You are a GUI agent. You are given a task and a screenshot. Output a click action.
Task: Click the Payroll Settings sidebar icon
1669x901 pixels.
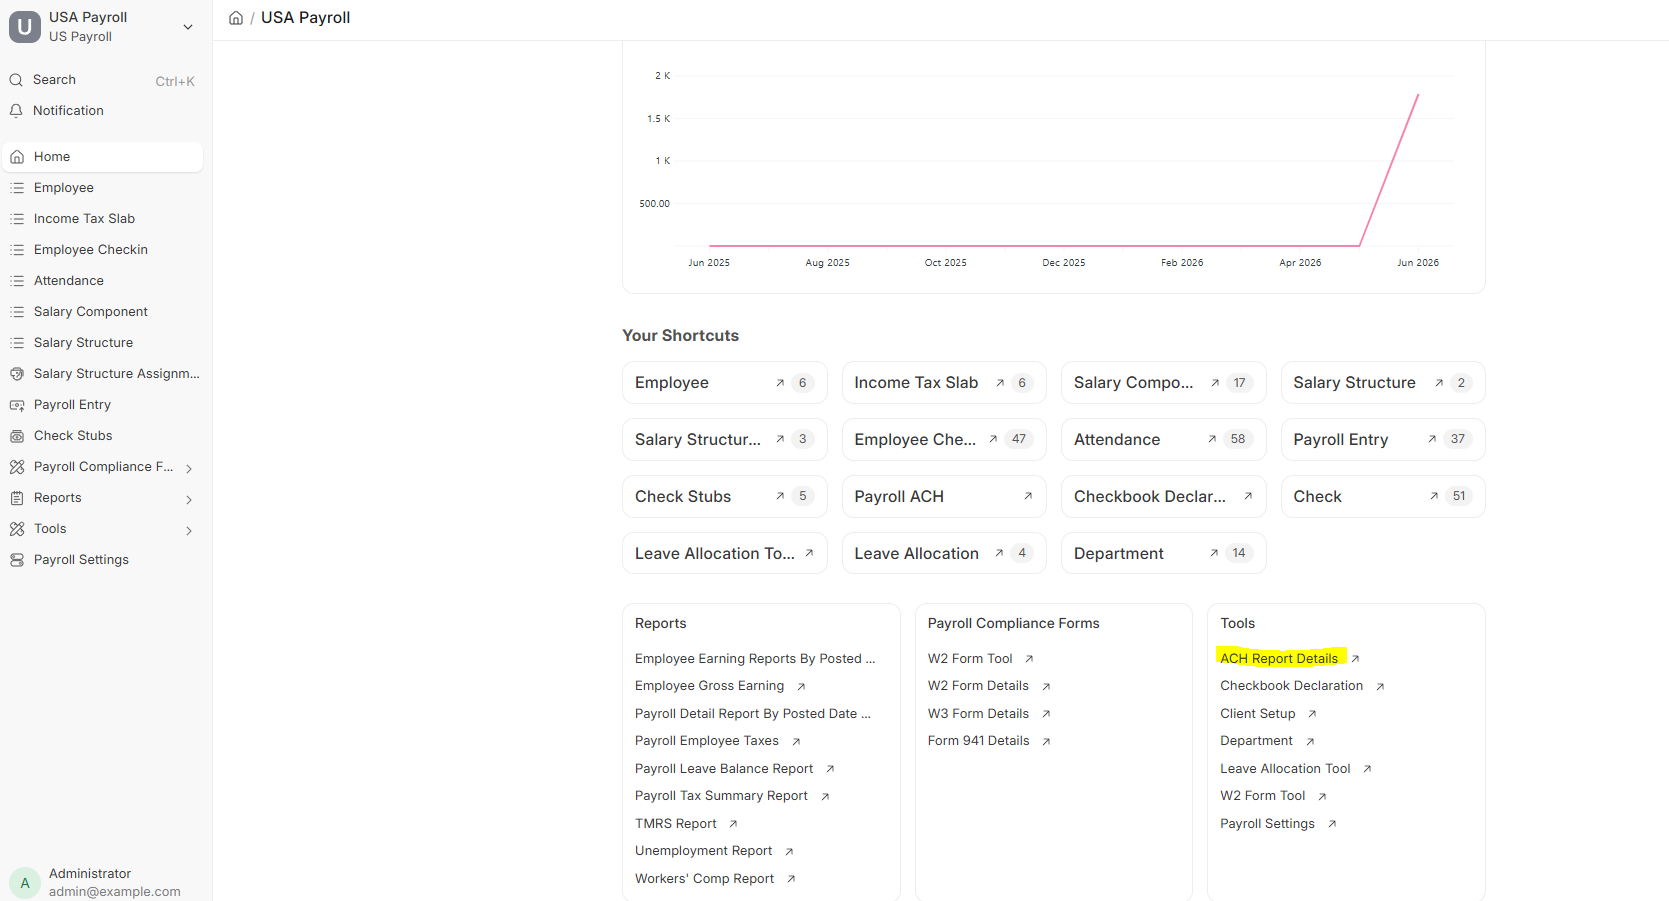[x=17, y=560]
